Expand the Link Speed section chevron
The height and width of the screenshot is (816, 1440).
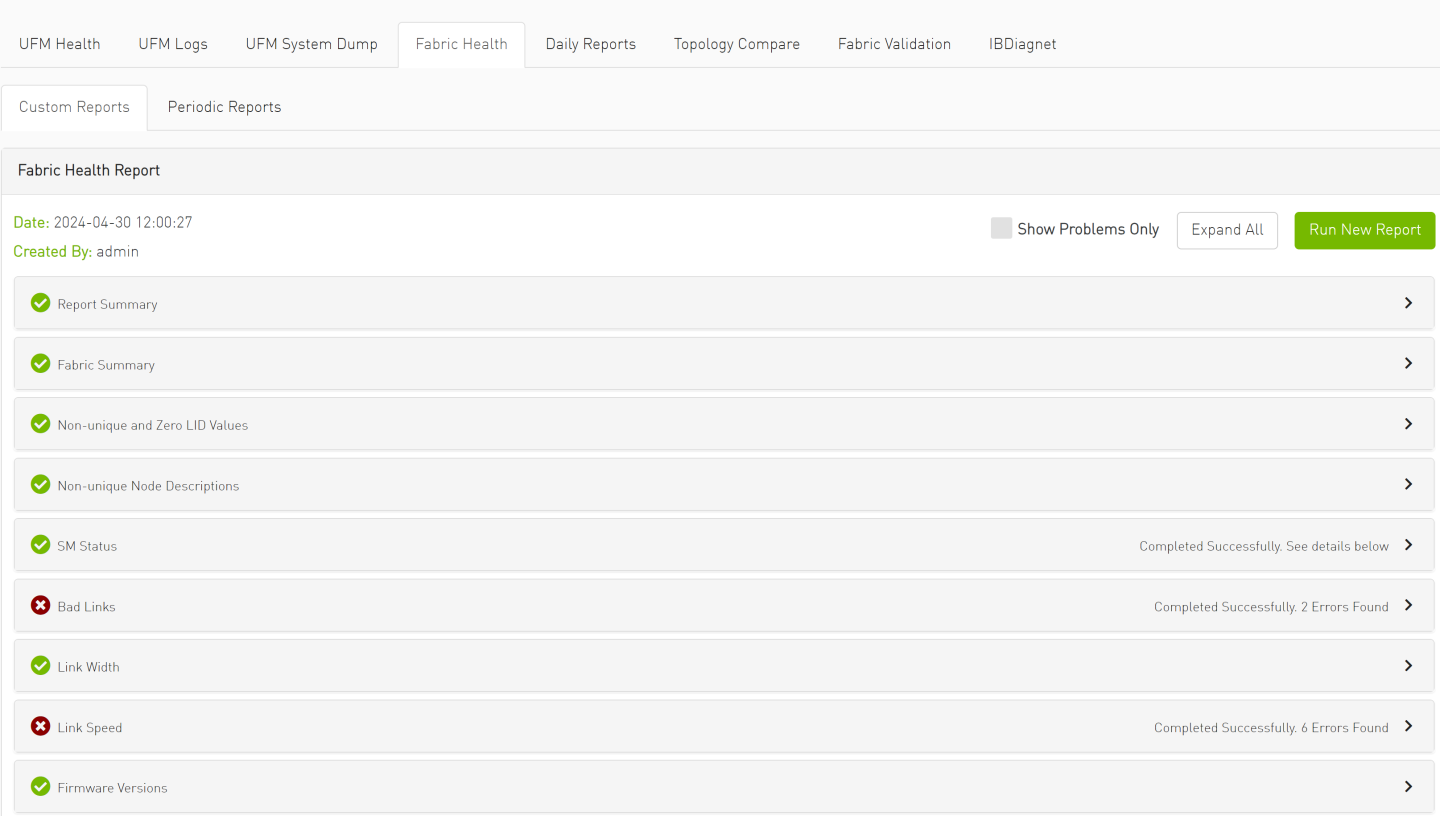click(1408, 727)
